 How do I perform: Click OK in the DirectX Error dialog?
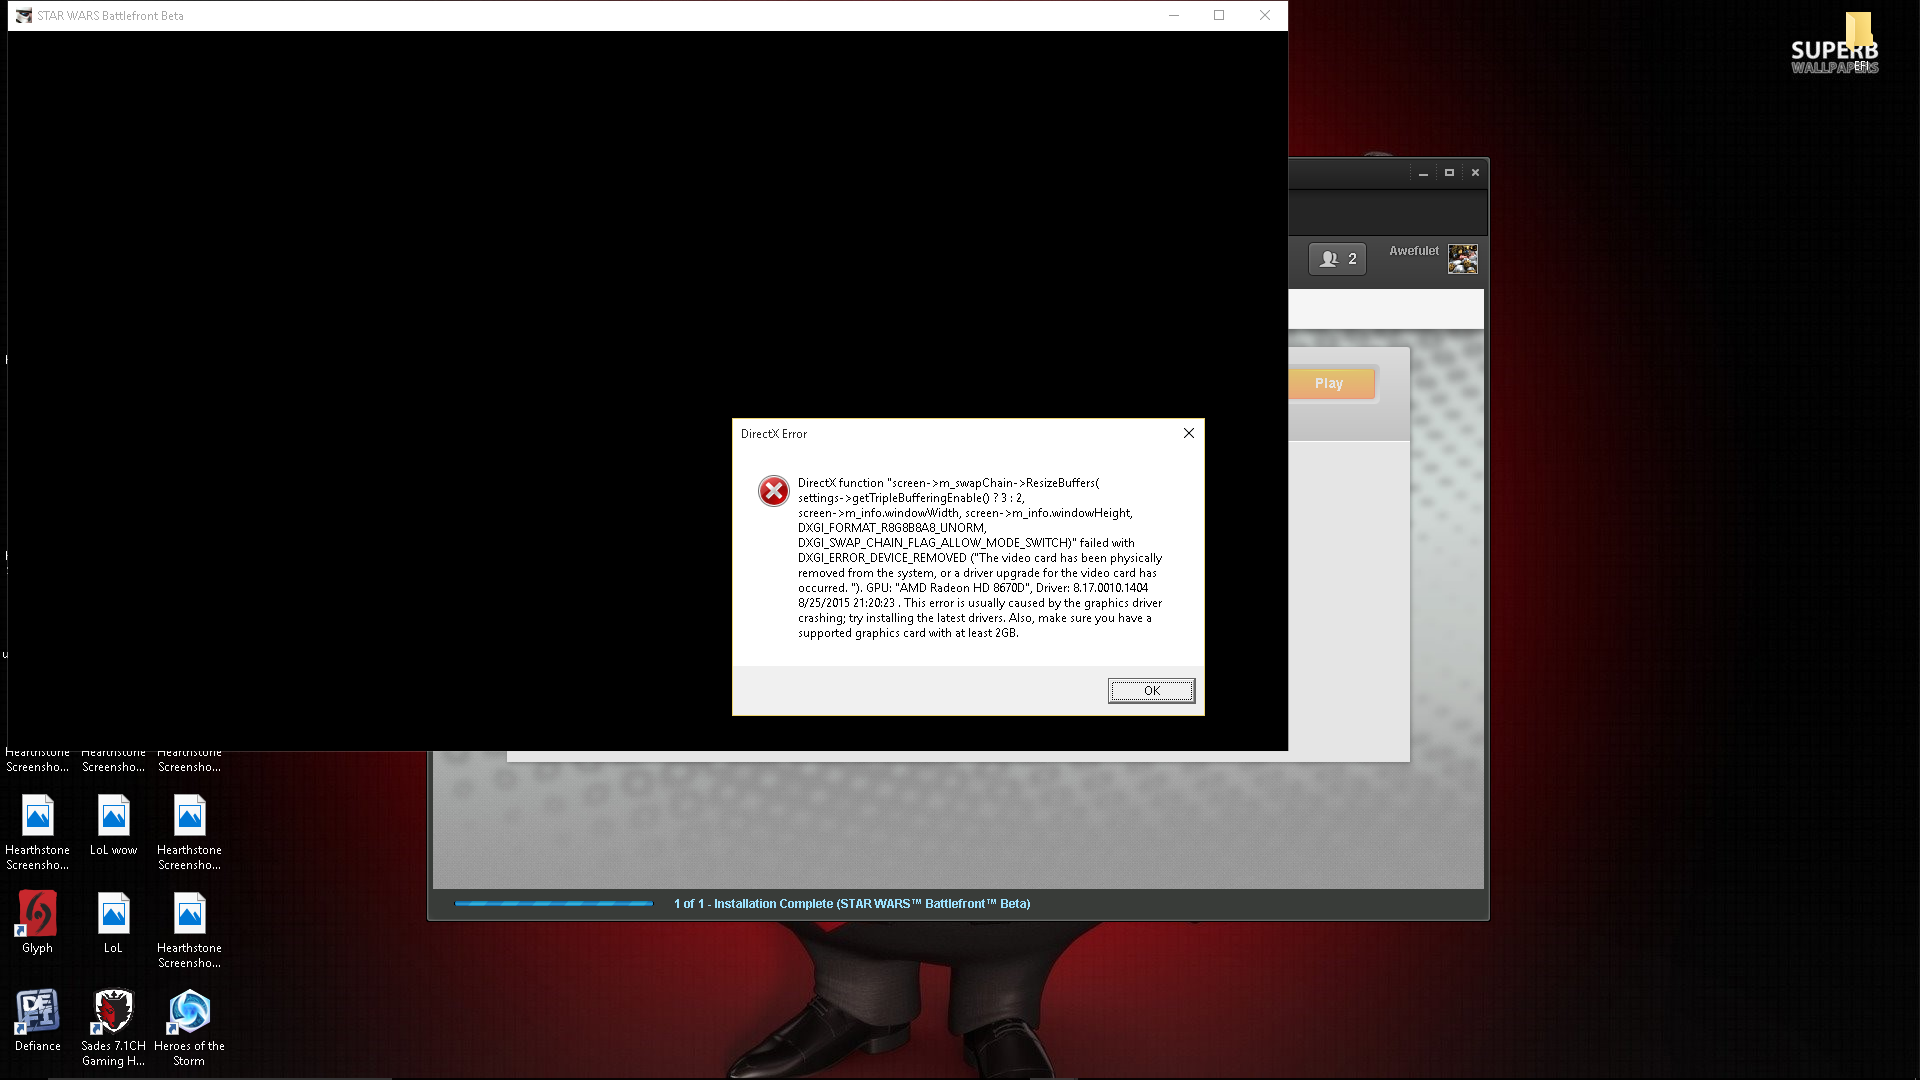[x=1151, y=691]
